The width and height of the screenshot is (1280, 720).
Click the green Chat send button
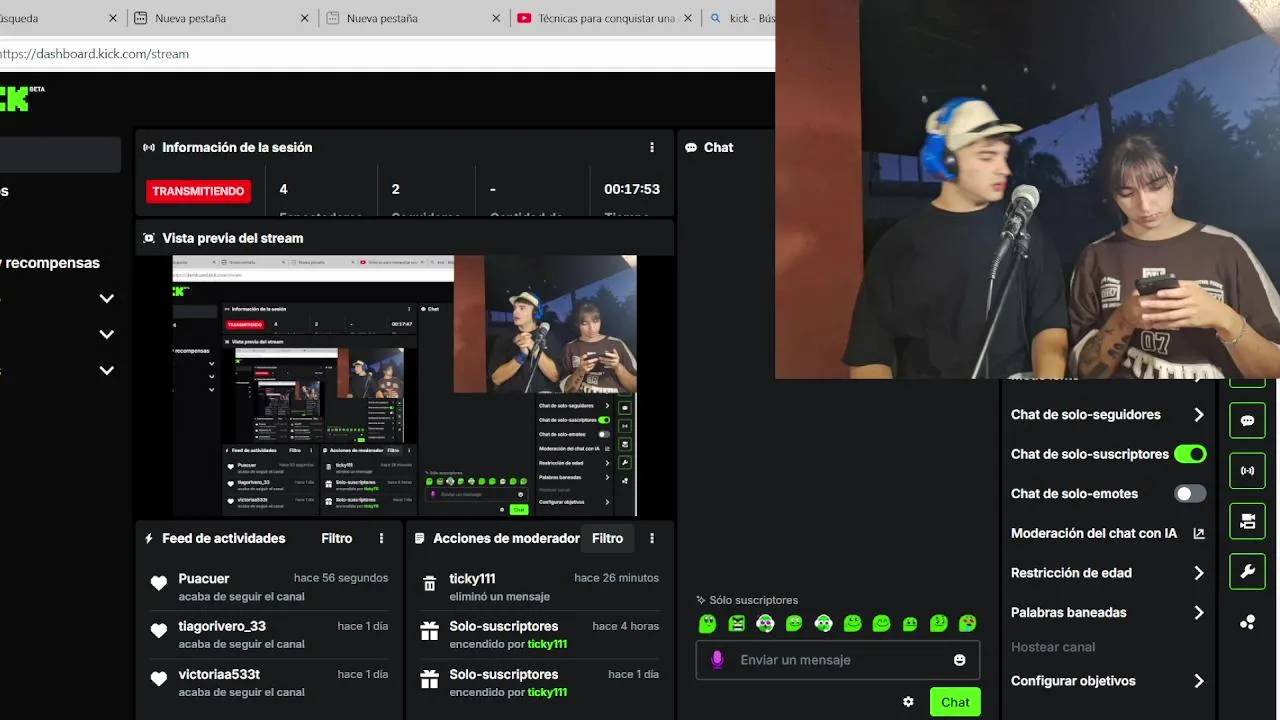[x=955, y=702]
